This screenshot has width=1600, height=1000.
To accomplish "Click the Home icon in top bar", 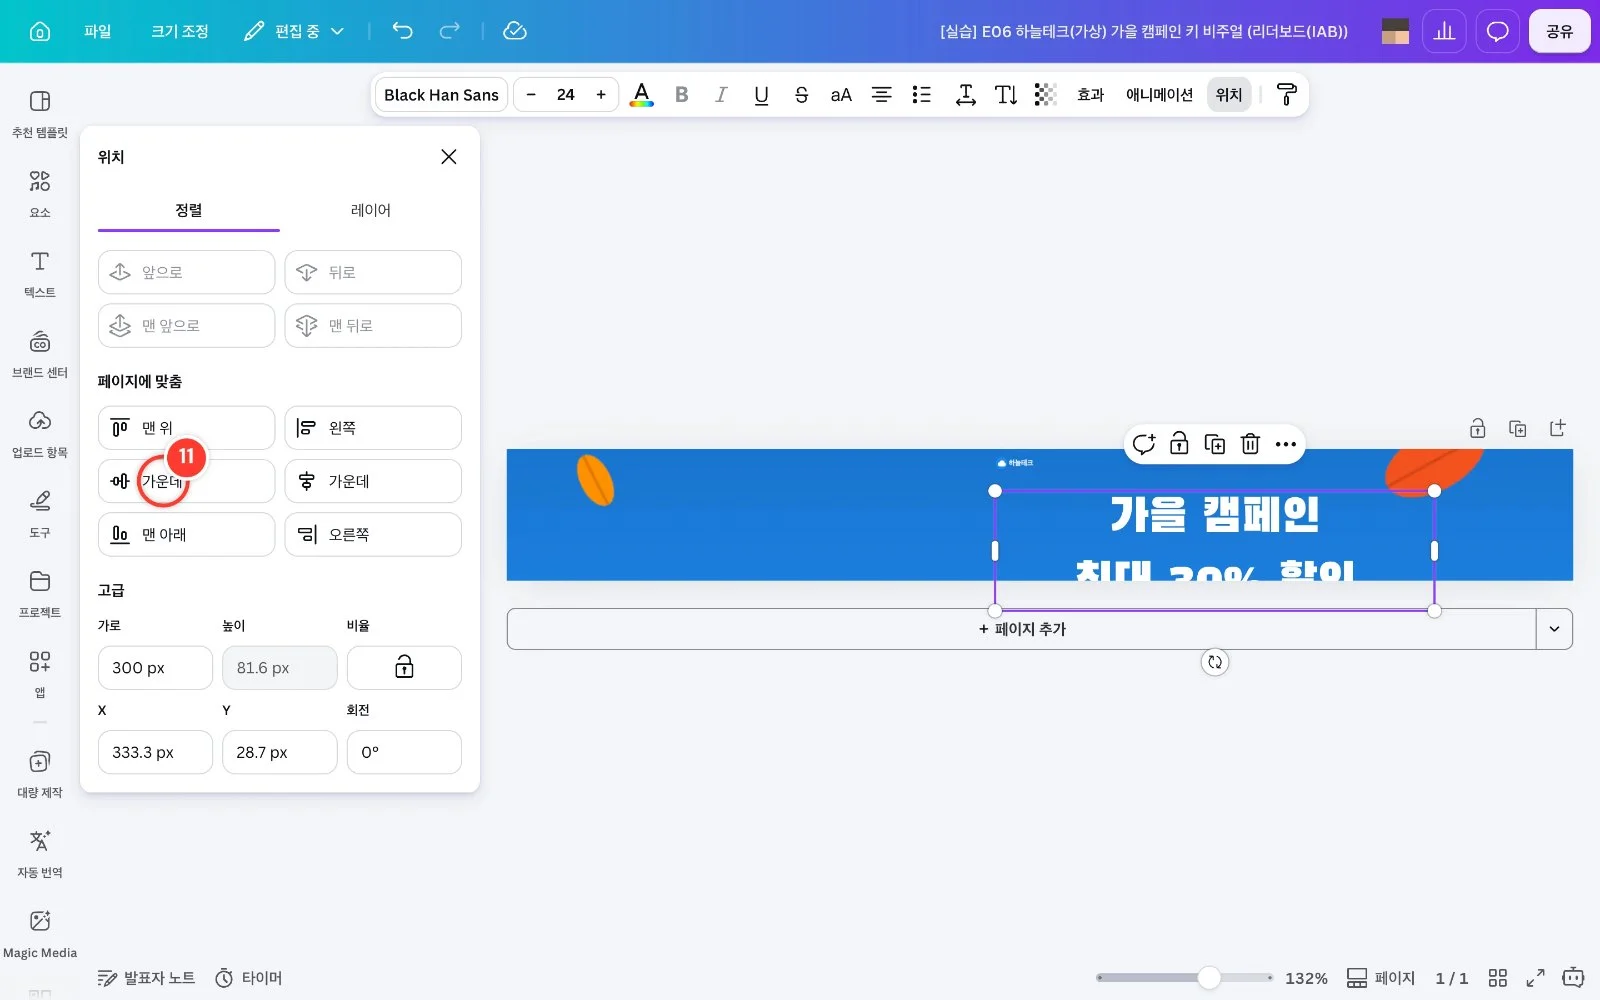I will [40, 31].
